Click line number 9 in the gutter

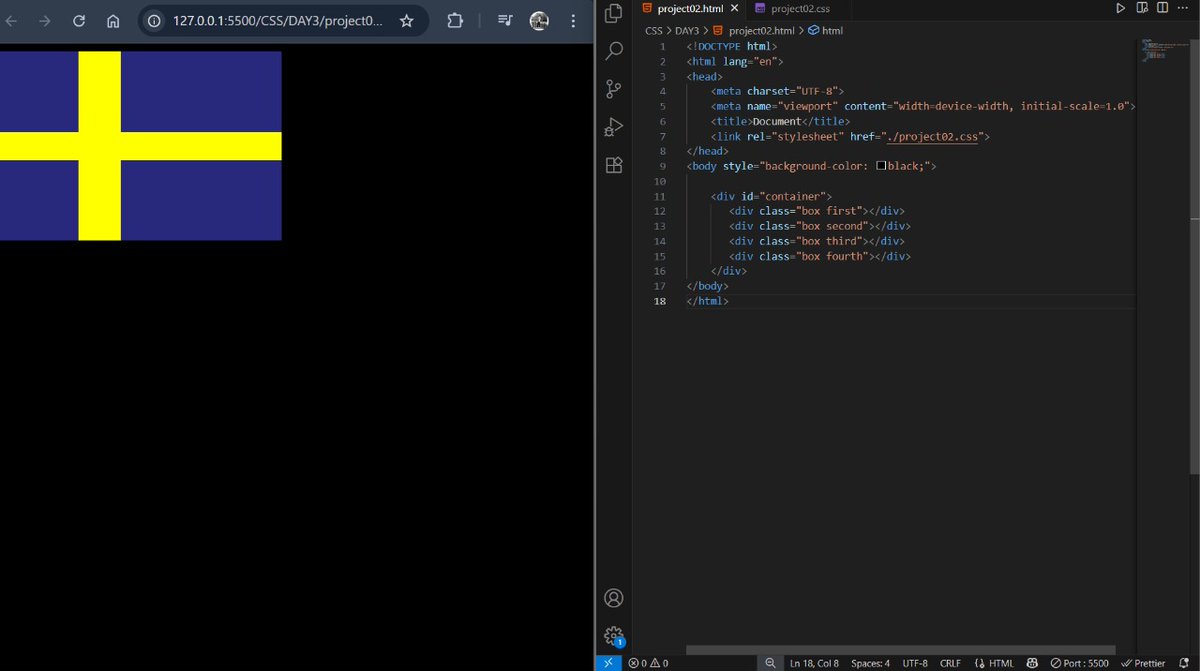click(663, 166)
